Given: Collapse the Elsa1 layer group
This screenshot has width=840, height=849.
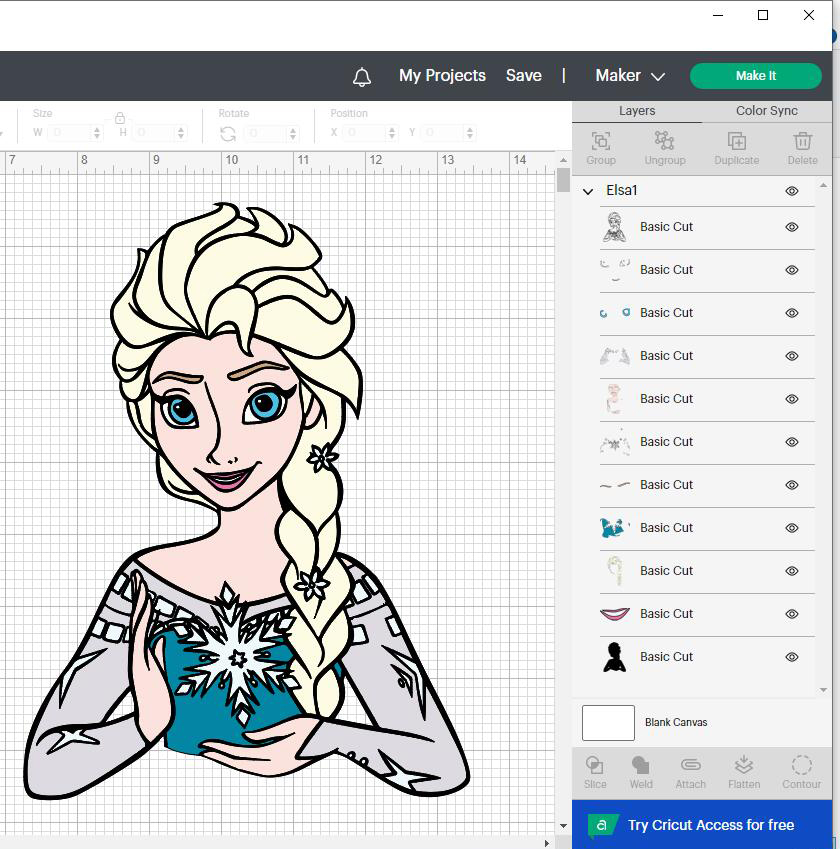Looking at the screenshot, I should [x=588, y=191].
